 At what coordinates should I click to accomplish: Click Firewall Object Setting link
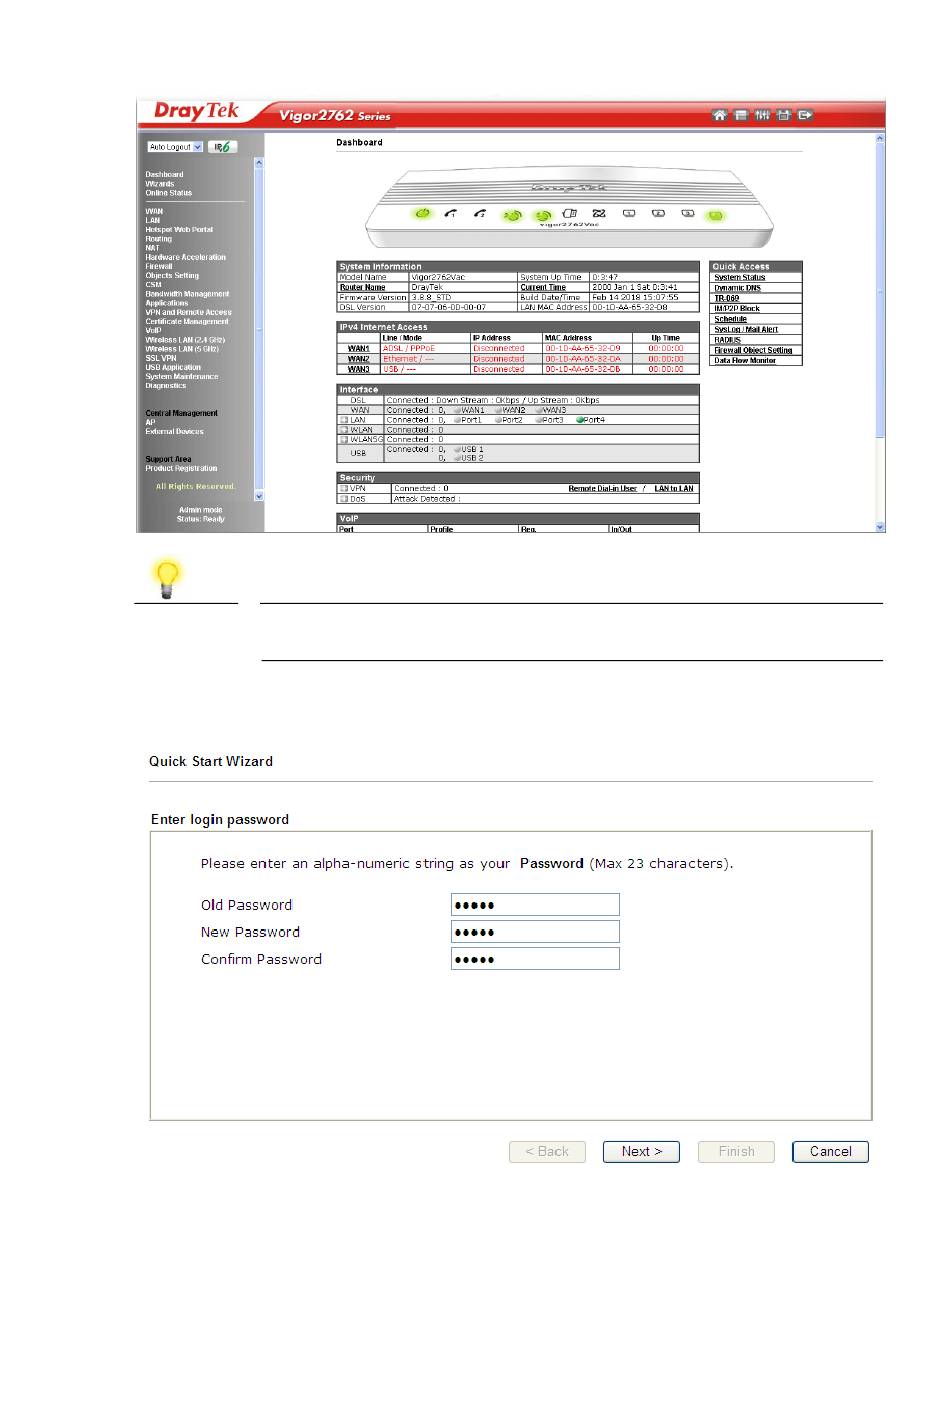pyautogui.click(x=753, y=351)
